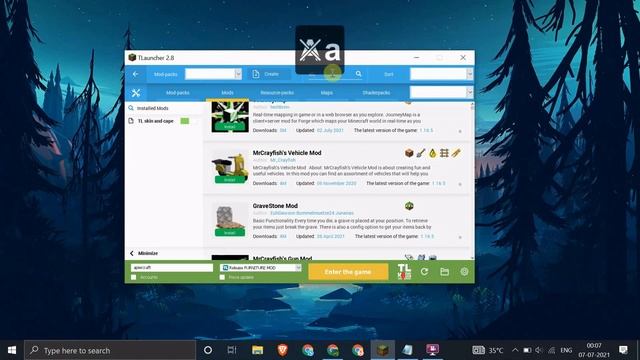Screen dimensions: 640x360
Task: Expand the Vehicle Mod card arrow
Action: point(460,184)
